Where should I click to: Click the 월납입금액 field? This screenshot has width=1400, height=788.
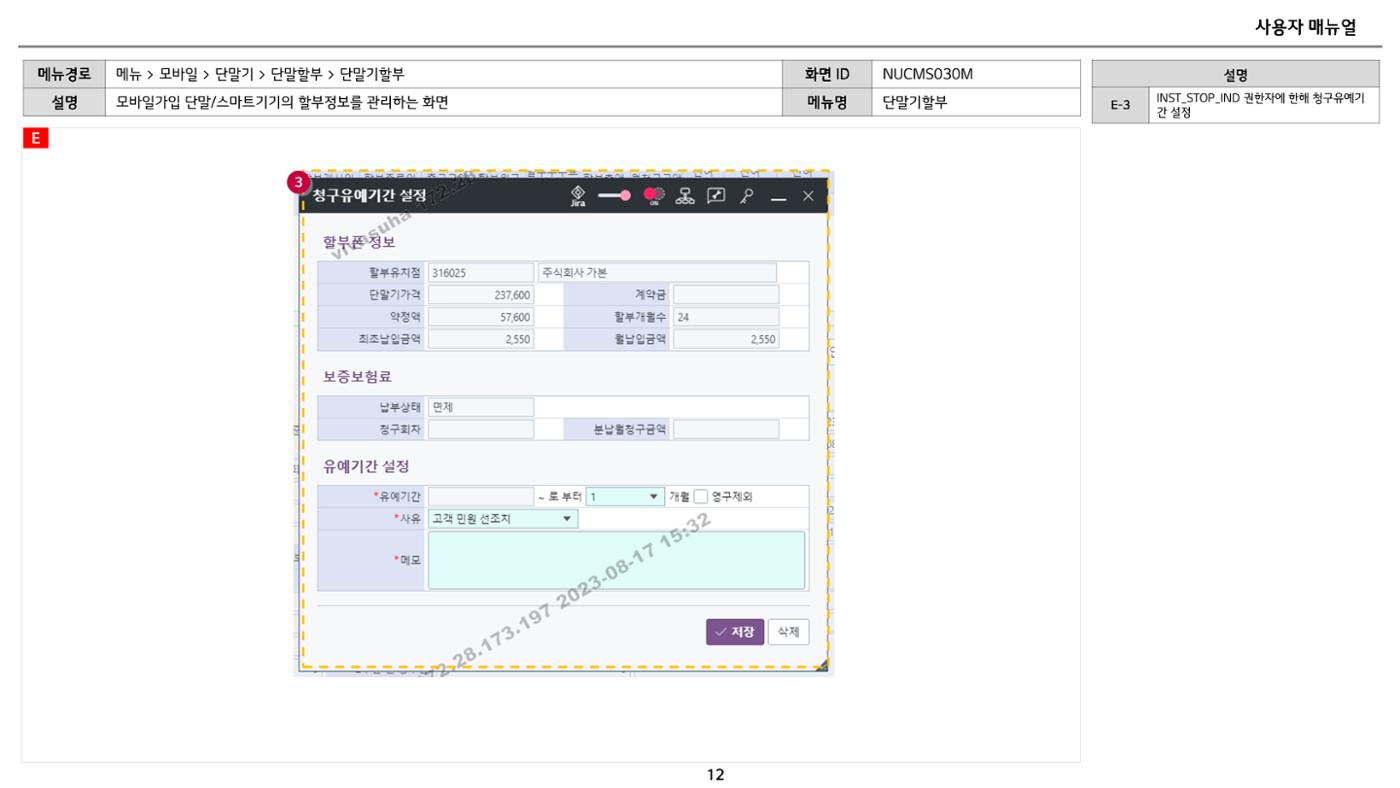point(726,339)
